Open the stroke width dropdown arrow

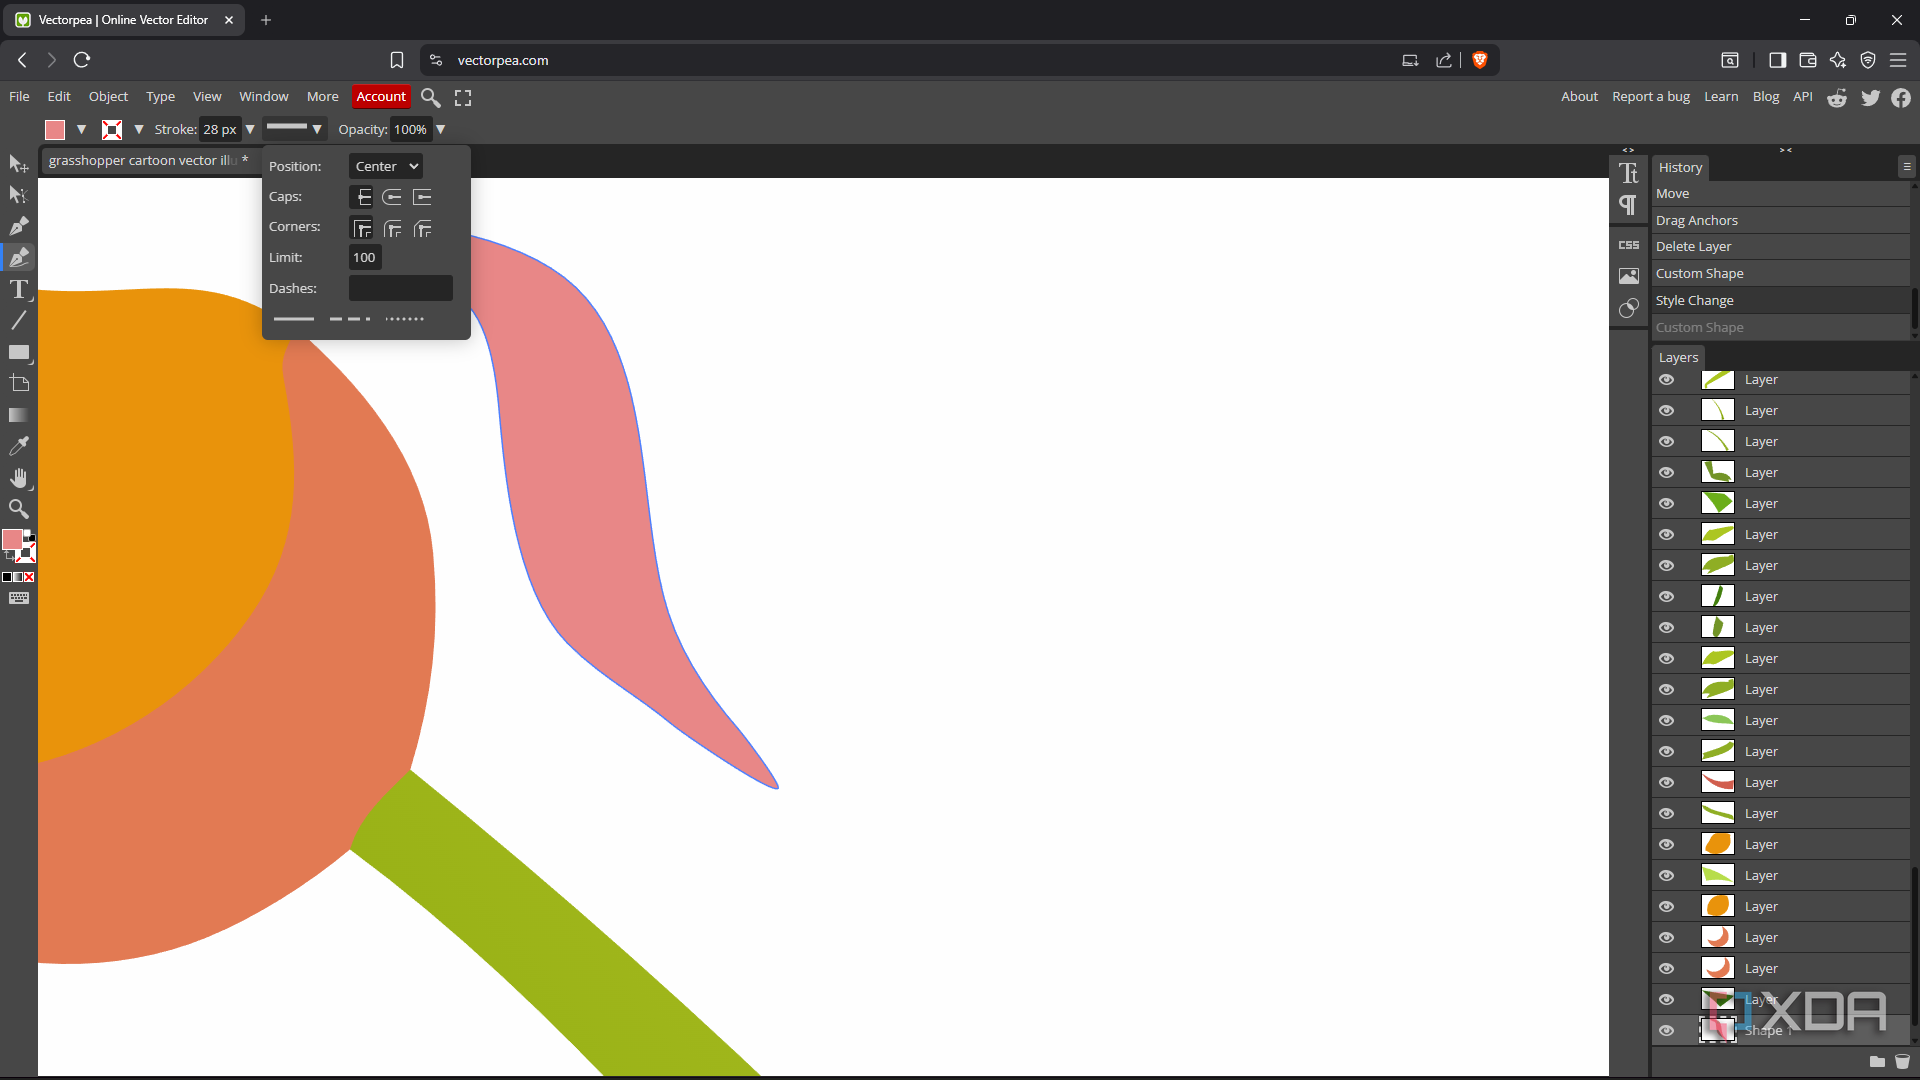(250, 129)
